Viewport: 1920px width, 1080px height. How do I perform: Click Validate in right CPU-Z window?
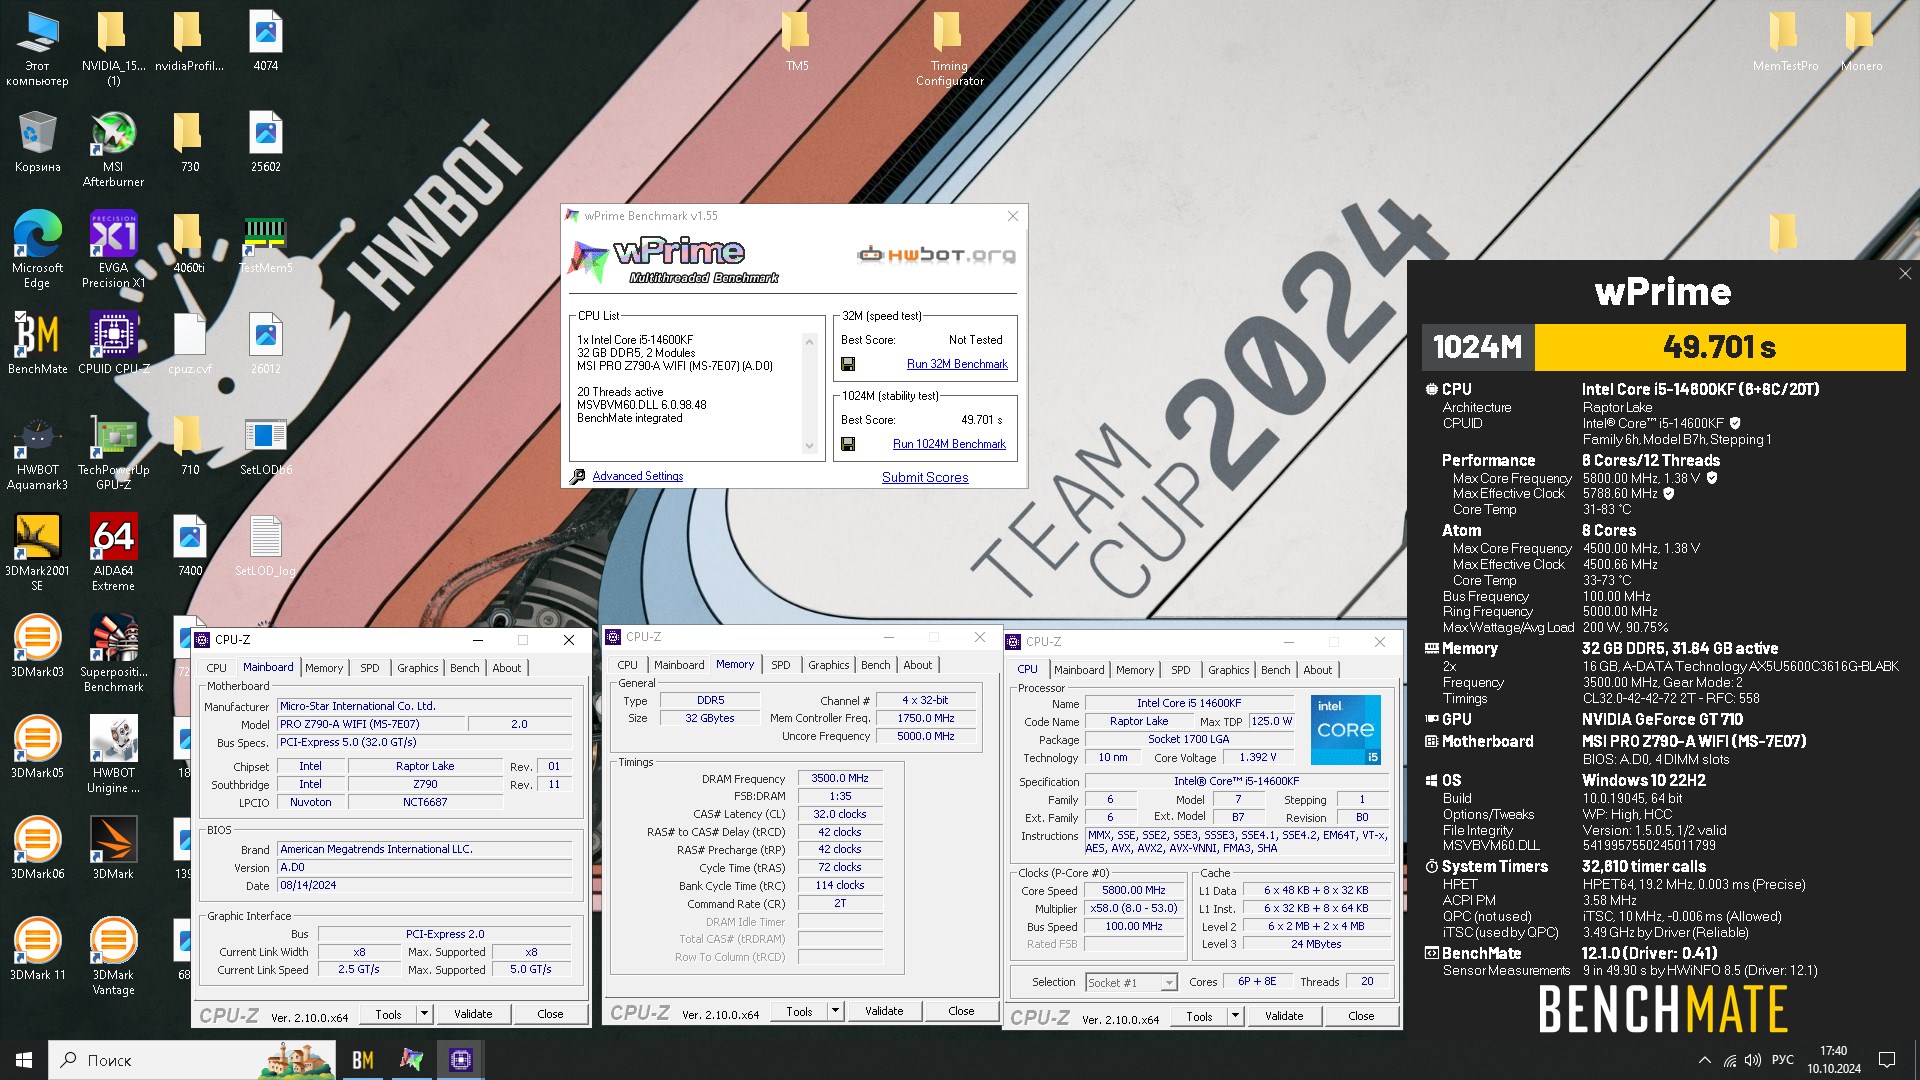coord(1284,1016)
